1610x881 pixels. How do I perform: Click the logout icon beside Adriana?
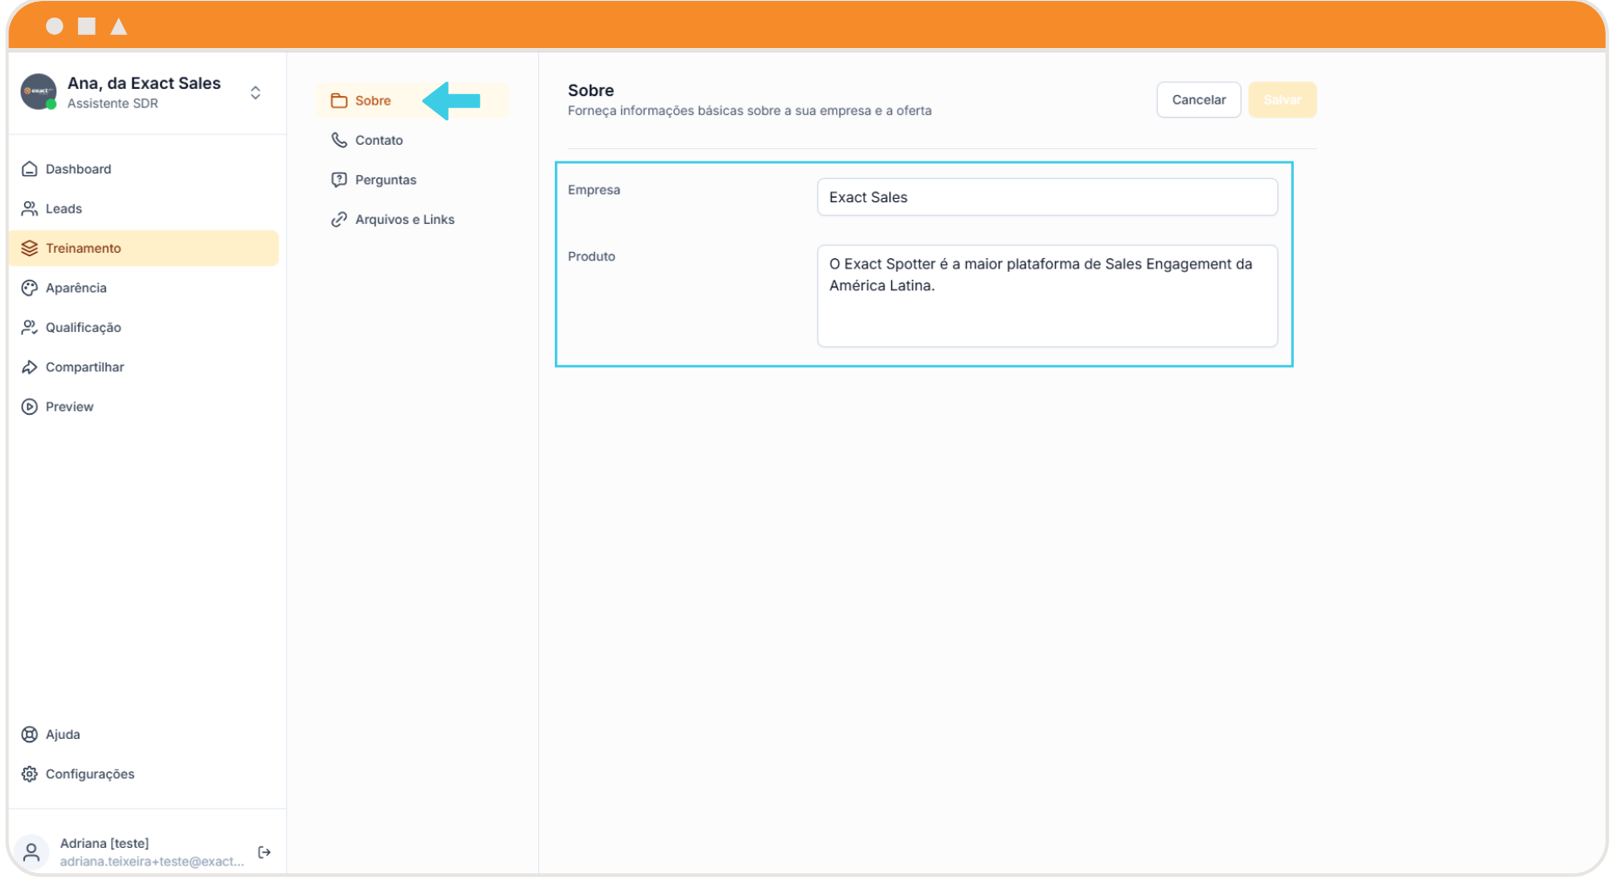pos(264,853)
